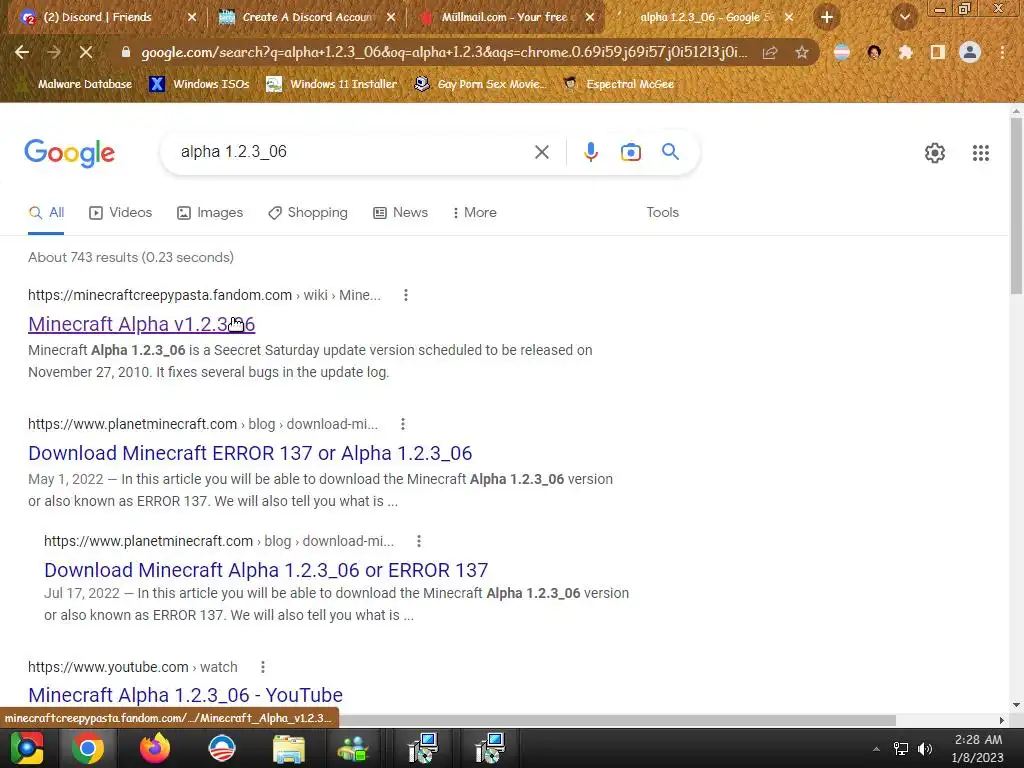Search by image with camera icon
Viewport: 1024px width, 768px height.
click(x=630, y=152)
